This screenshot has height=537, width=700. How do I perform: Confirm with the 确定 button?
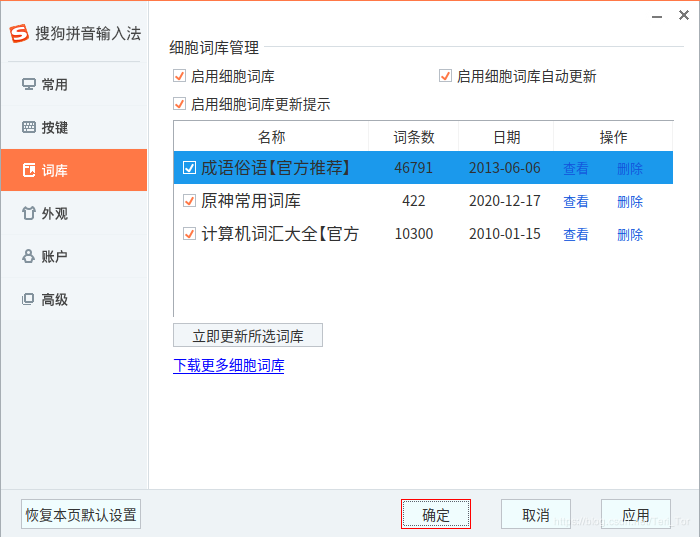[x=436, y=514]
